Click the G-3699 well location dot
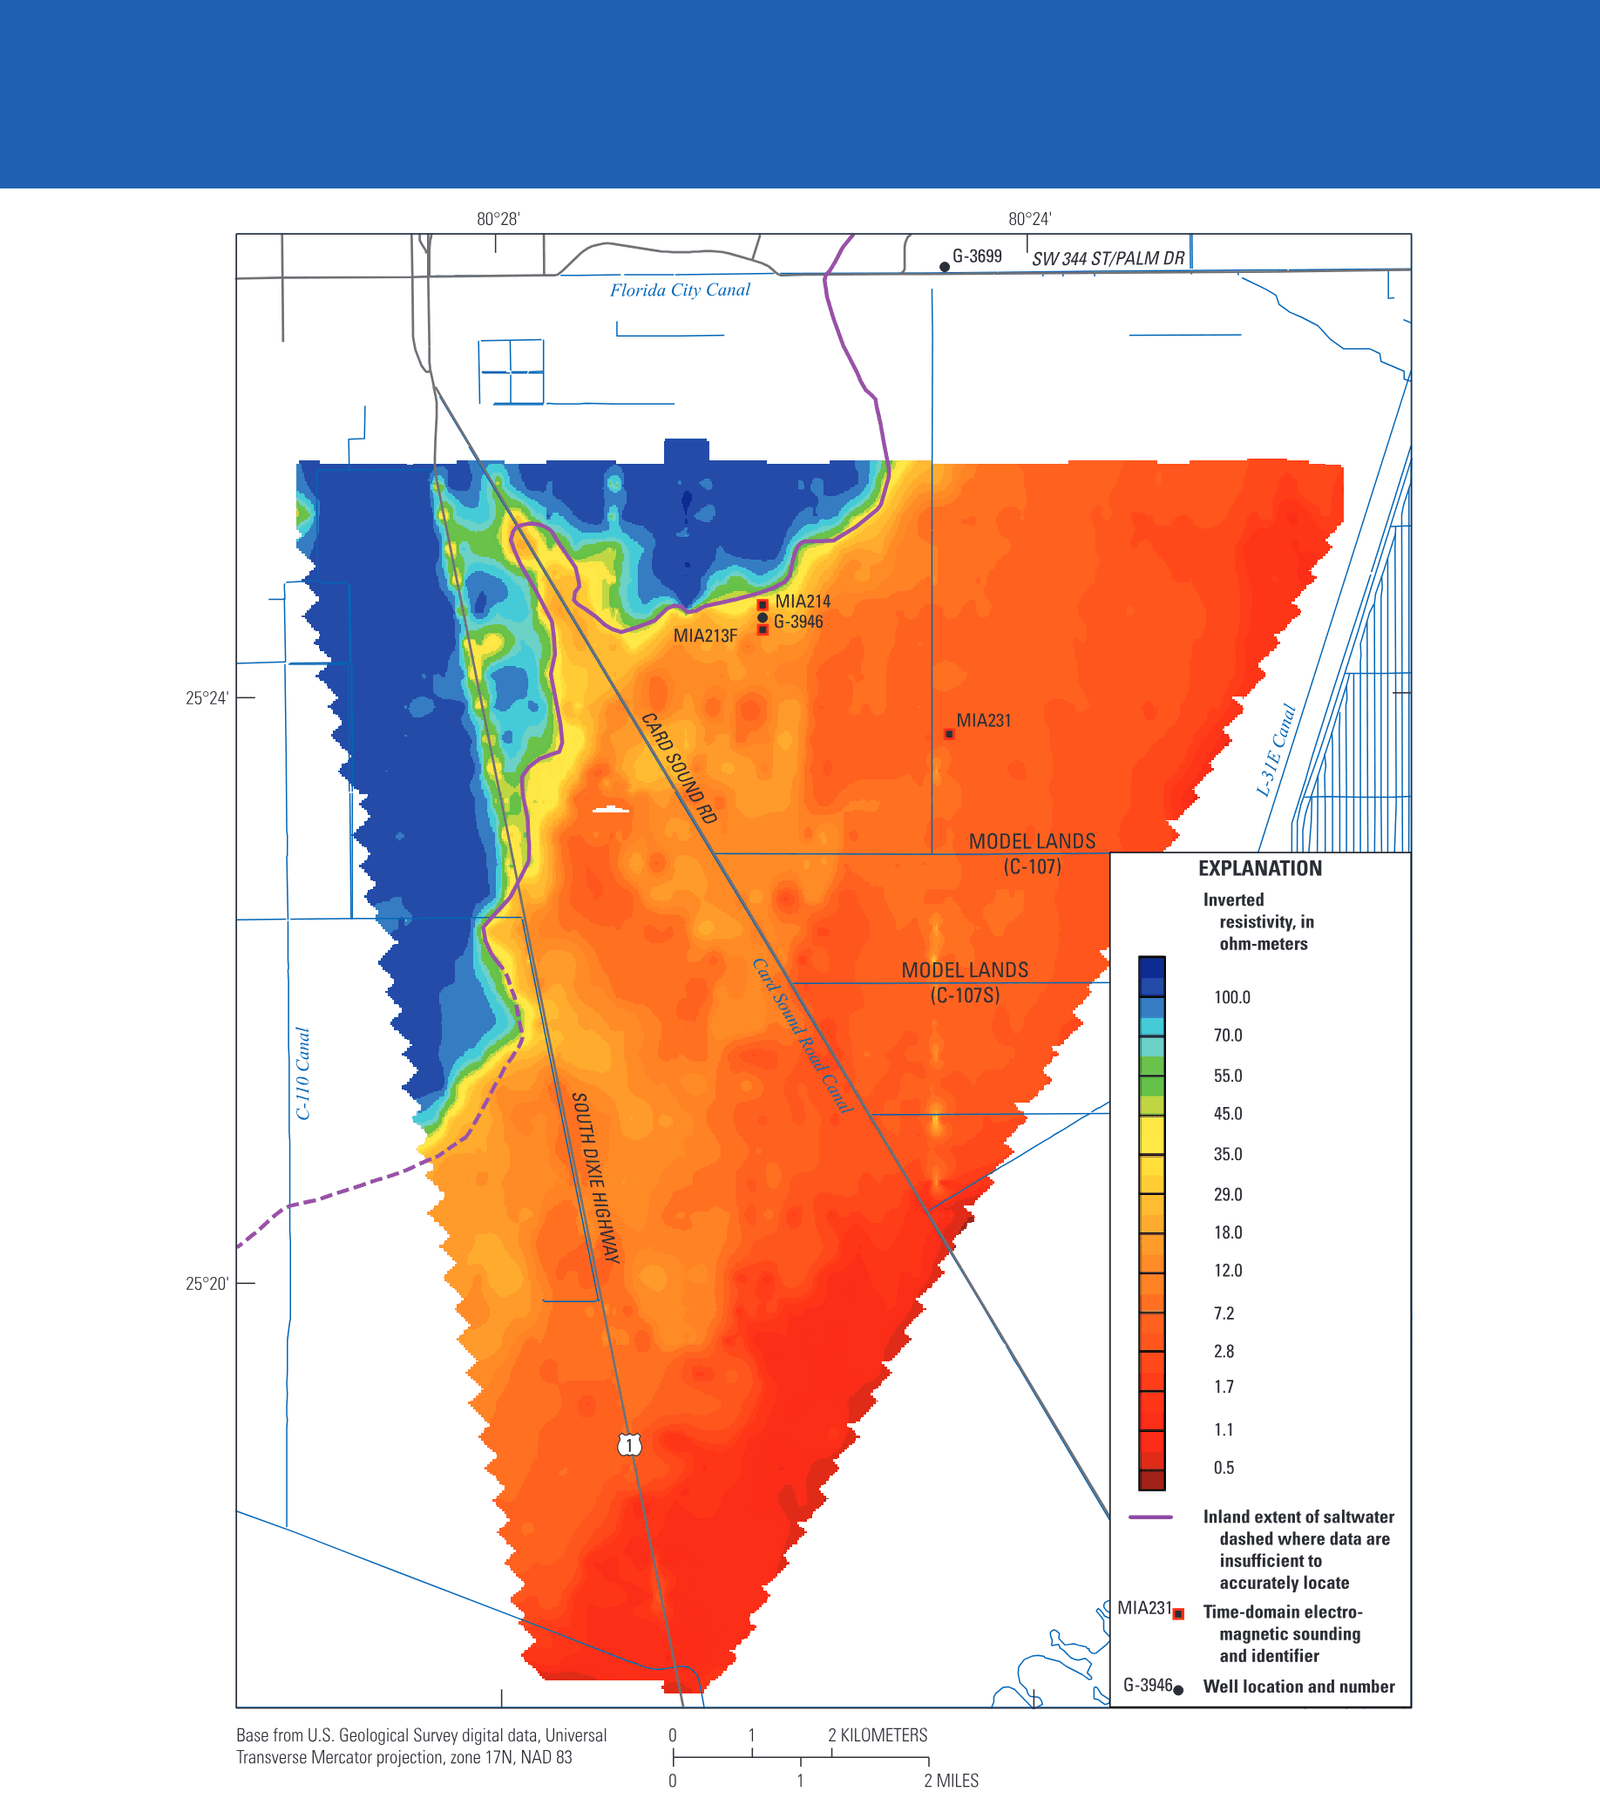1600x1800 pixels. [x=944, y=267]
